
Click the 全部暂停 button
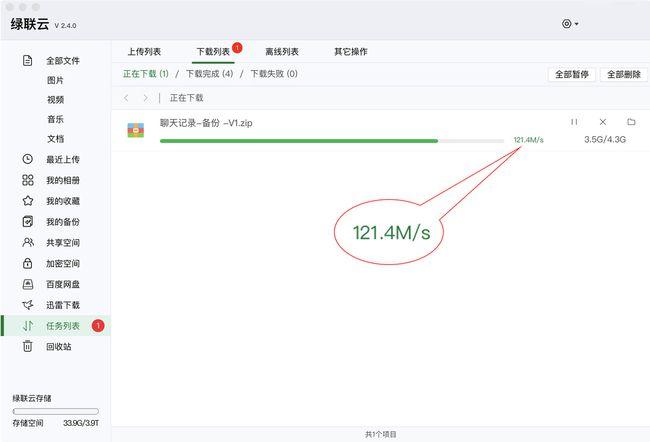(x=572, y=75)
